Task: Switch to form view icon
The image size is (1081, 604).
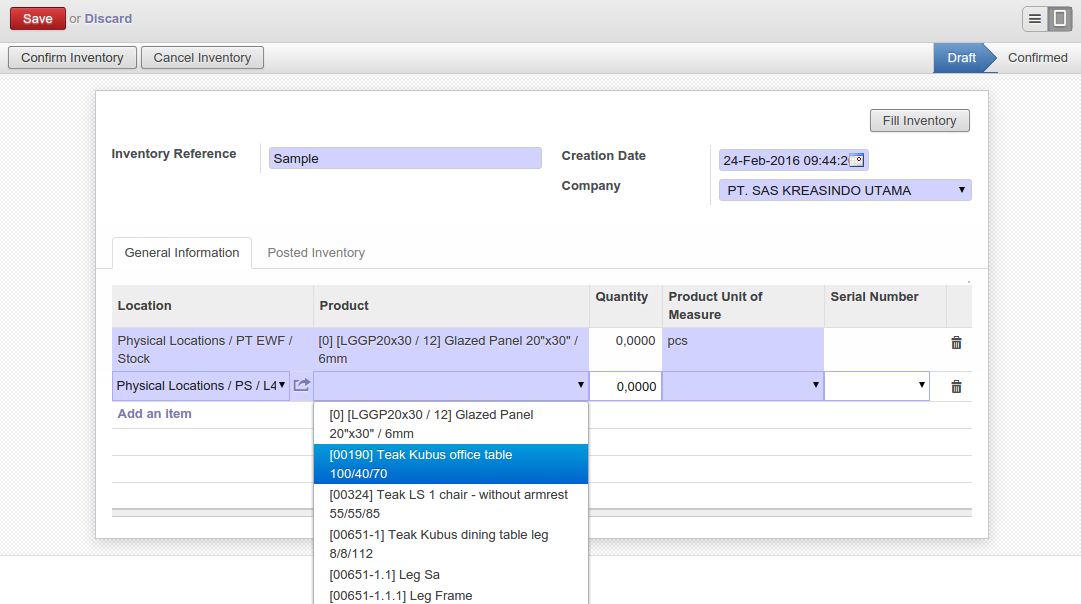Action: 1060,19
